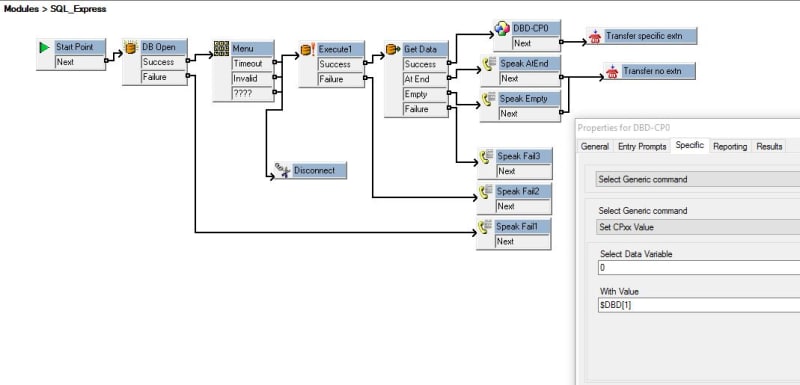
Task: Select the Speak Fail1 title label
Action: [522, 226]
